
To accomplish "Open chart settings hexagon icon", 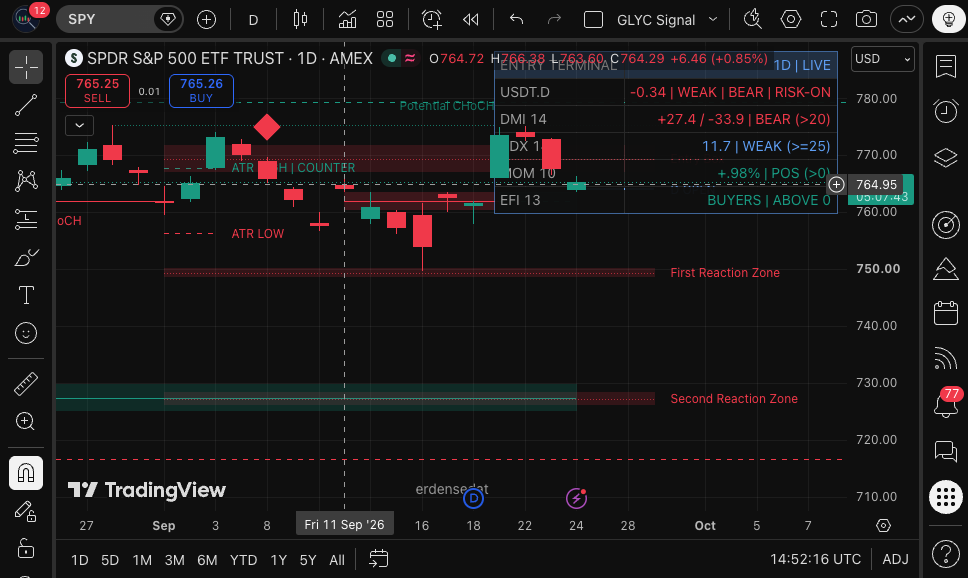I will click(791, 20).
